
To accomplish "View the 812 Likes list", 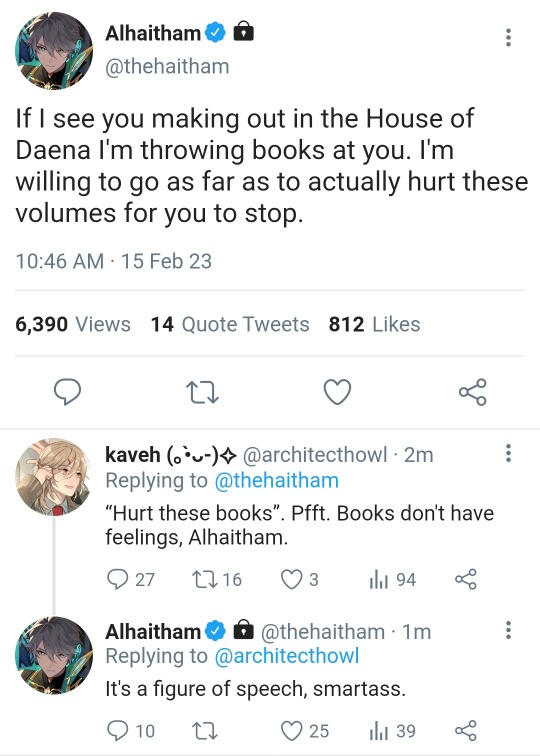I will [x=374, y=324].
